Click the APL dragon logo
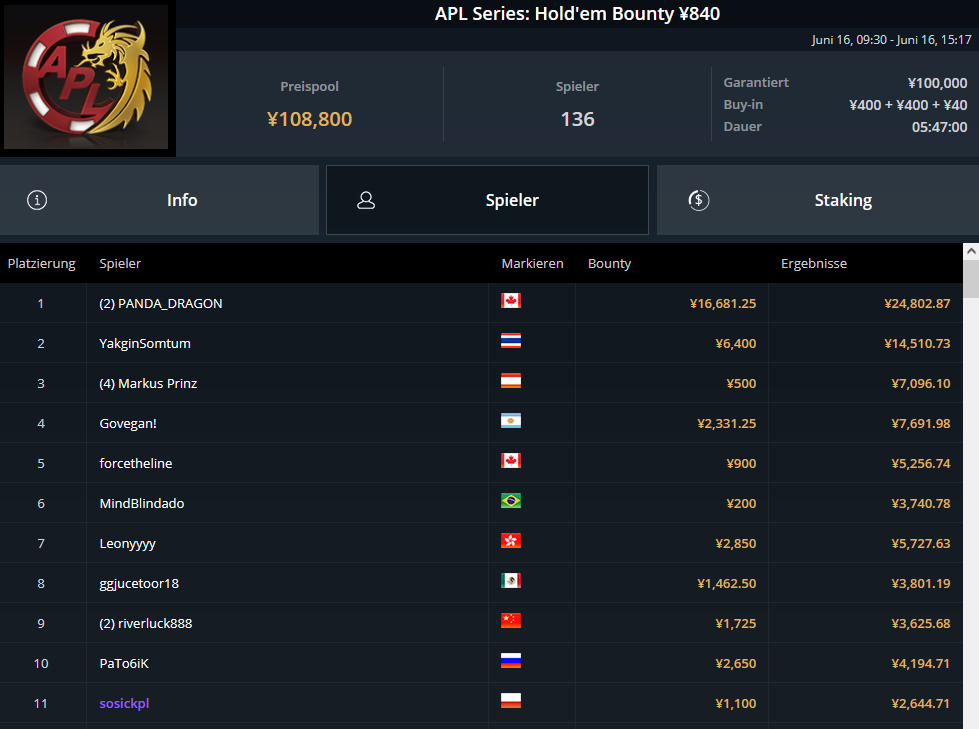This screenshot has width=979, height=729. pyautogui.click(x=86, y=77)
